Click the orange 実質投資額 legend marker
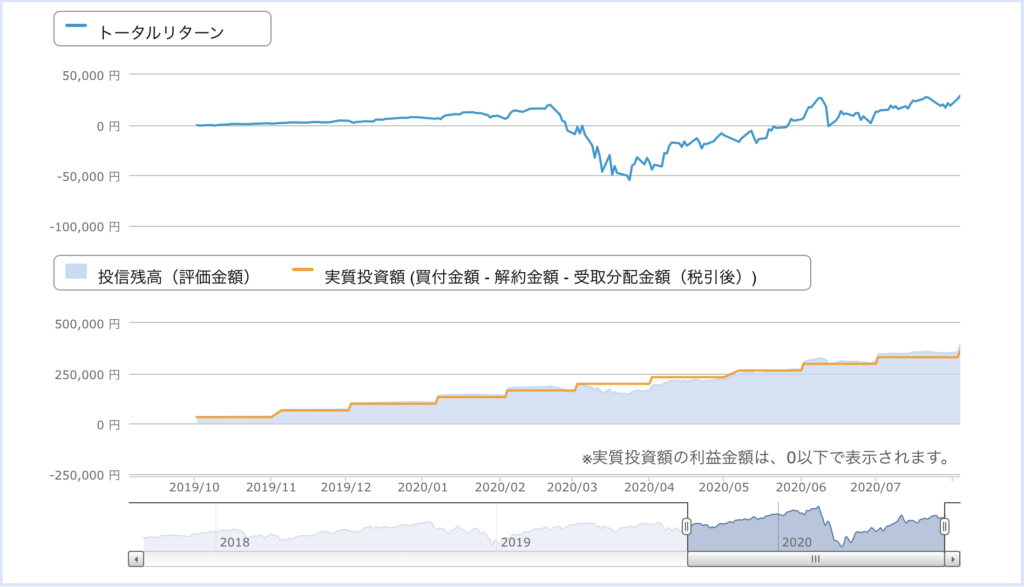Screen dimensions: 1024x587 coord(303,269)
